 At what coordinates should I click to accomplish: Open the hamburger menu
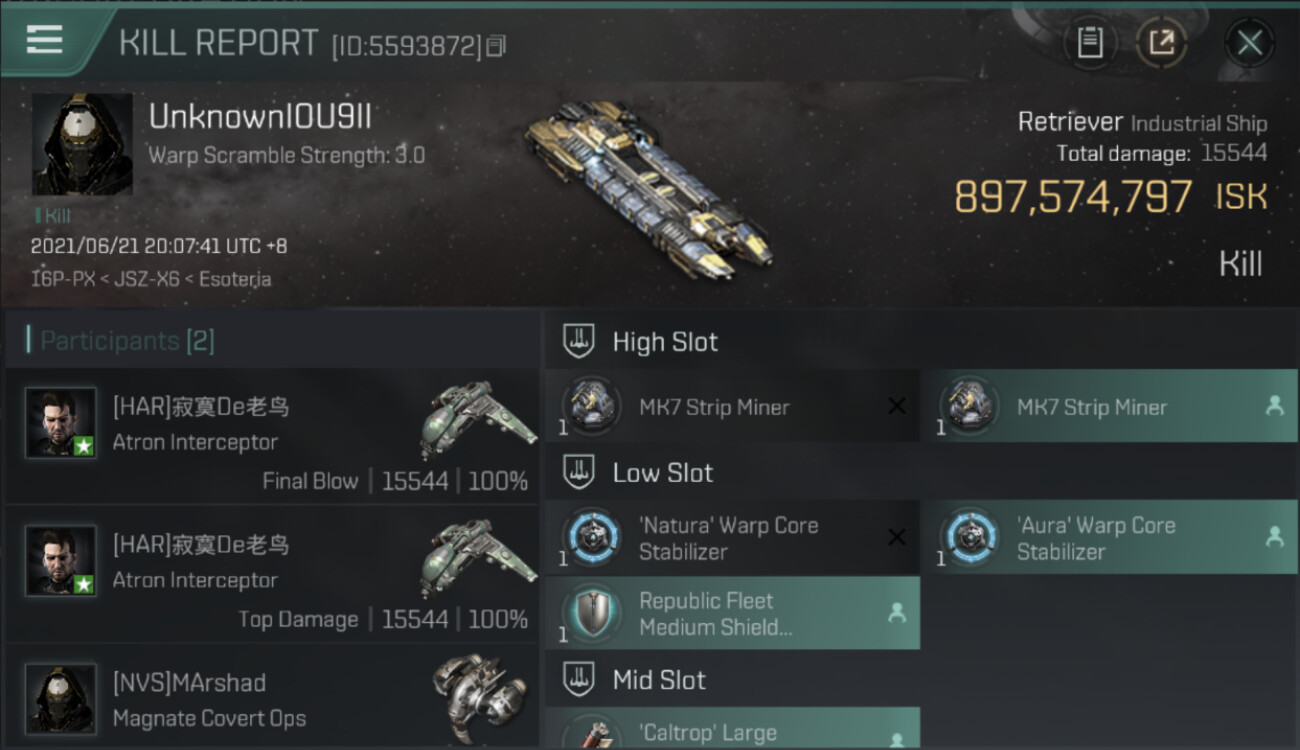(45, 40)
